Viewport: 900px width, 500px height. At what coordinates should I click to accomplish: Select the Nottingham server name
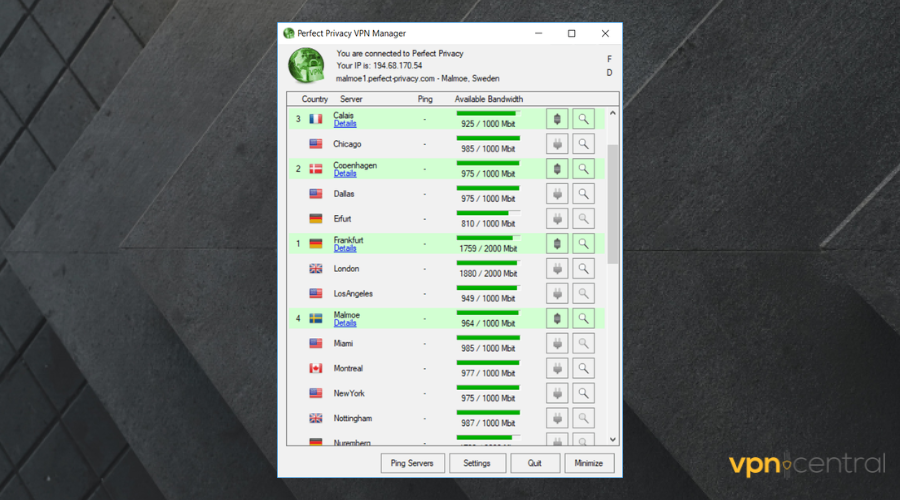click(x=352, y=418)
